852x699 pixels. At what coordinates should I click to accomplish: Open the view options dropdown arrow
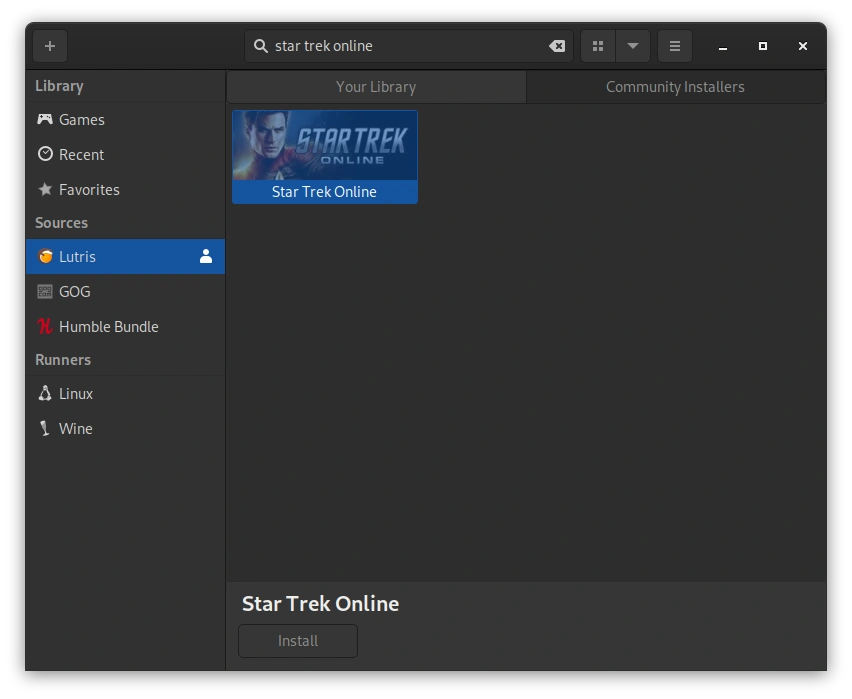click(633, 46)
